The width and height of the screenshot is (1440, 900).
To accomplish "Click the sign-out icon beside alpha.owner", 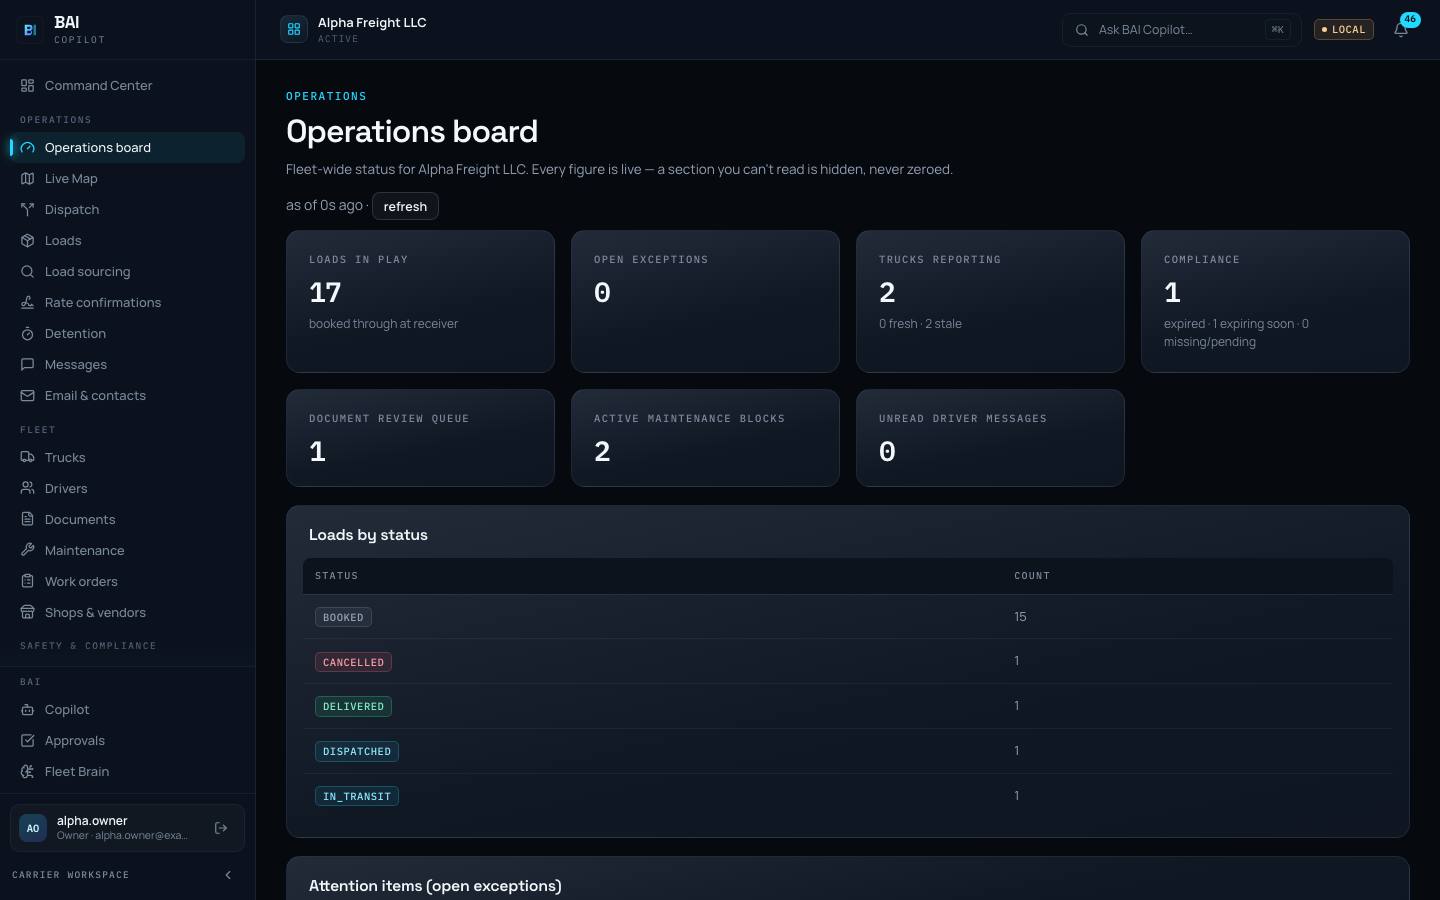I will 221,828.
